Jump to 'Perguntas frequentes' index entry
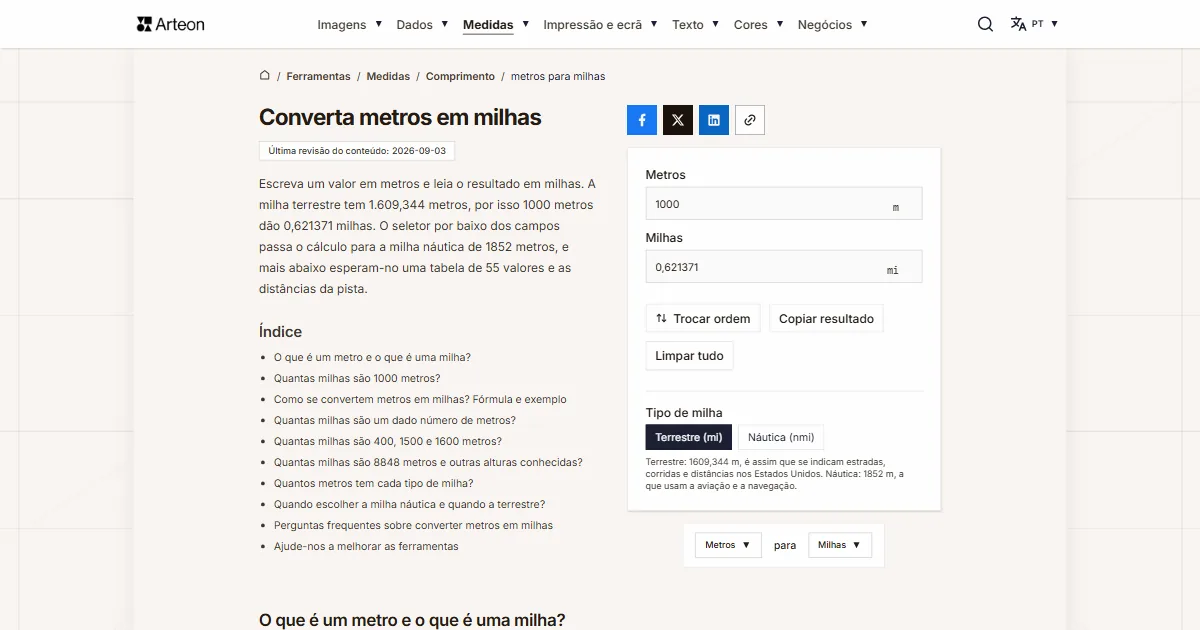This screenshot has width=1200, height=630. point(413,525)
